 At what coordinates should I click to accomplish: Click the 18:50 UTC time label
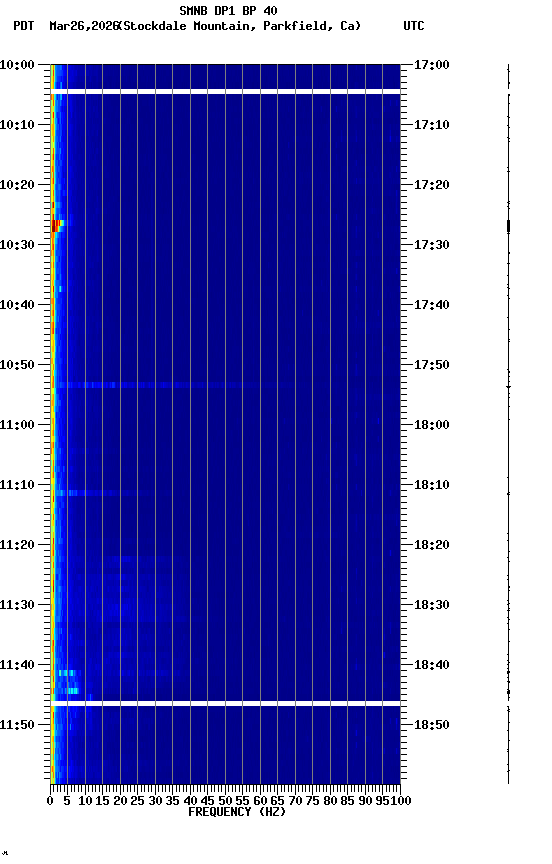(x=432, y=725)
